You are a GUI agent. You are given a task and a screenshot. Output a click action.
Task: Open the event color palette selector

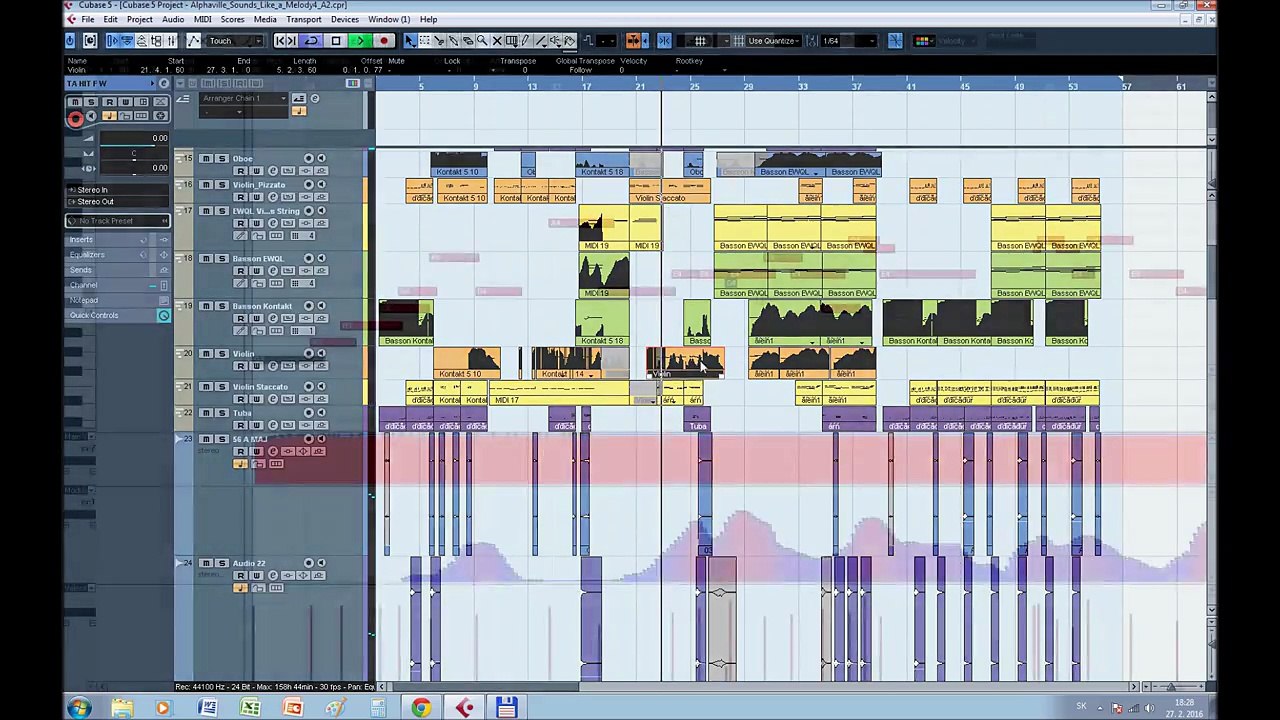(923, 41)
